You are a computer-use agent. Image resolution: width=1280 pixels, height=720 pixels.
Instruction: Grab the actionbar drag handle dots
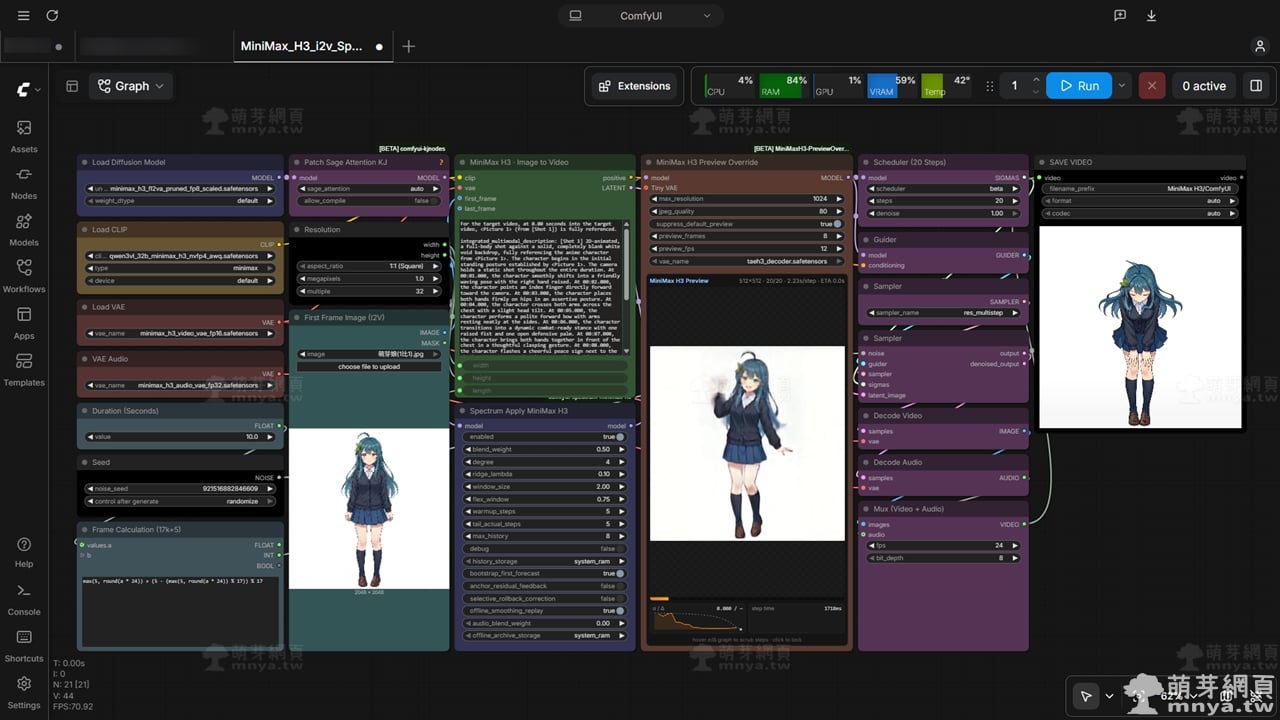click(990, 86)
